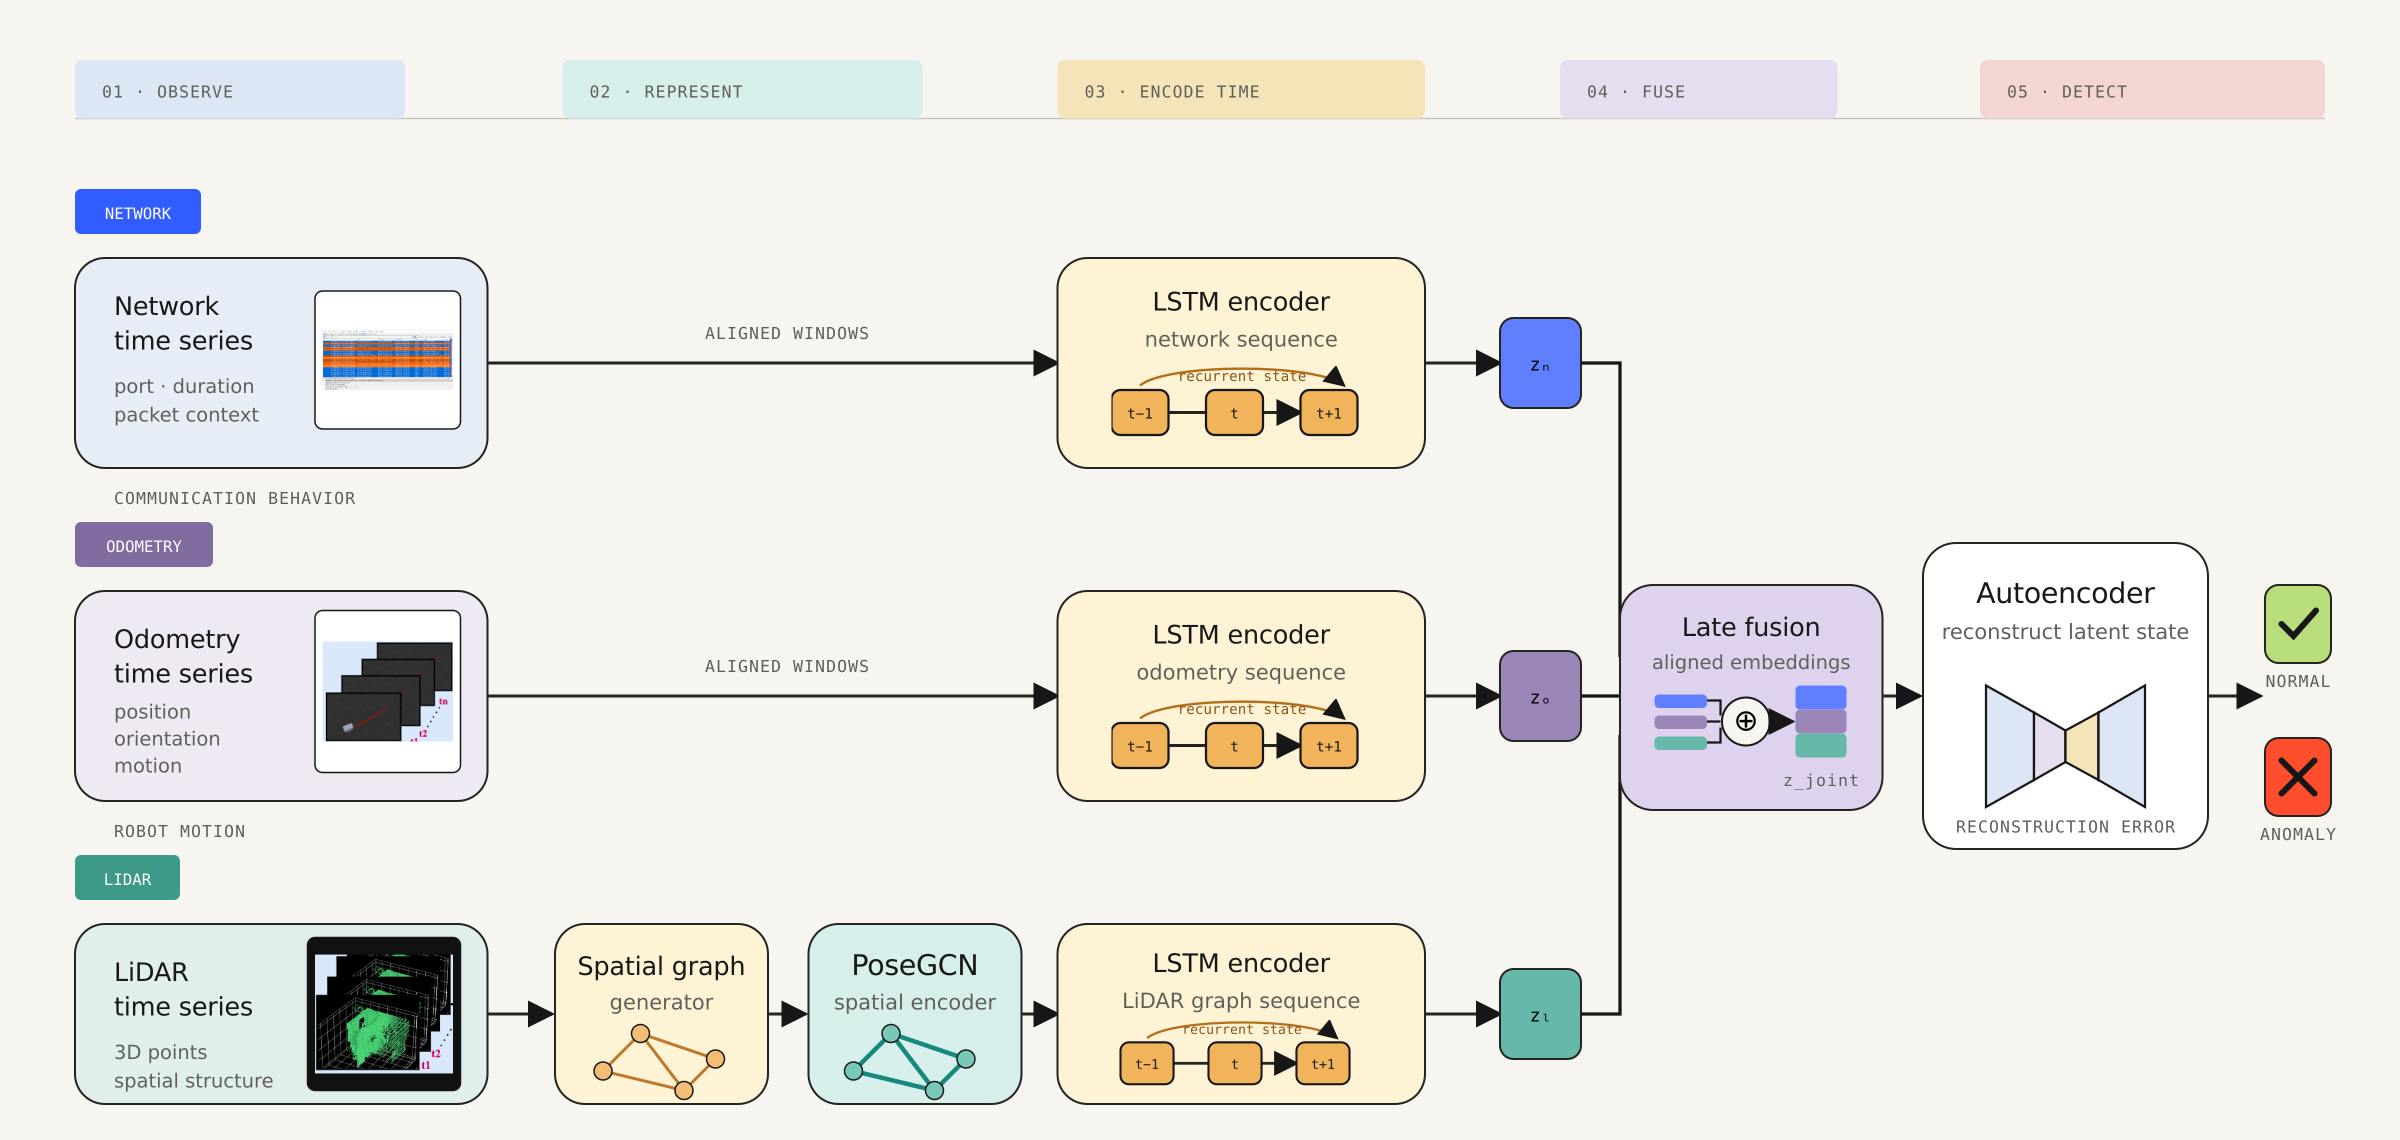Image resolution: width=2400 pixels, height=1140 pixels.
Task: Click the 'reconstruct latent state' subtitle
Action: (x=2065, y=632)
